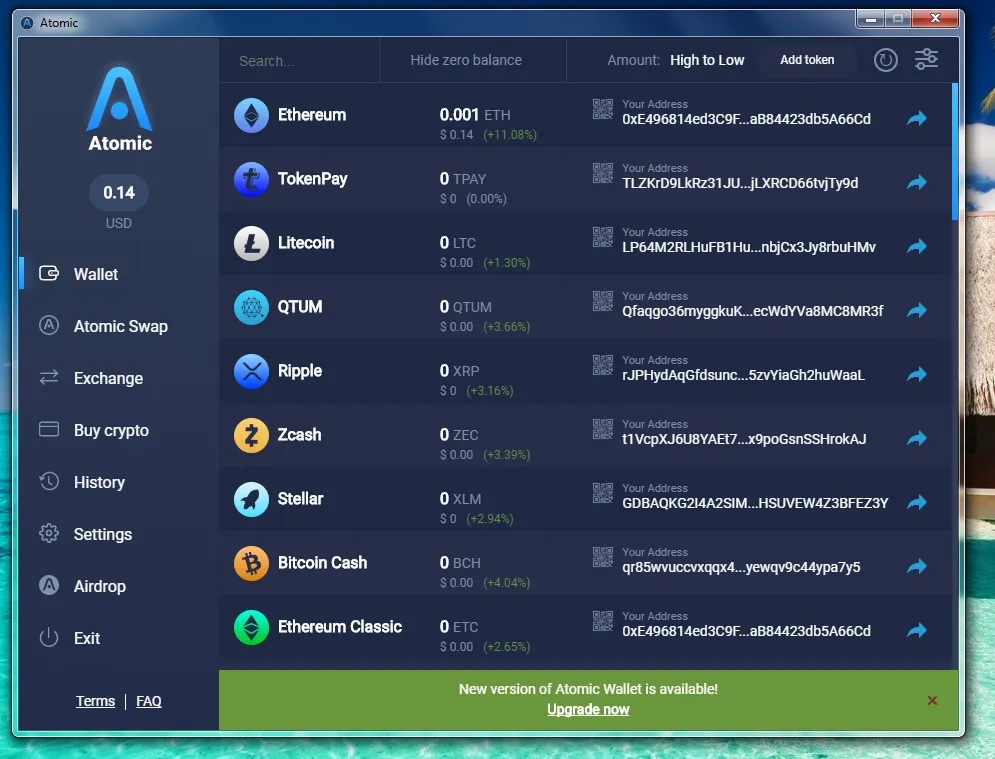Click the send arrow for Ripple

click(x=917, y=374)
